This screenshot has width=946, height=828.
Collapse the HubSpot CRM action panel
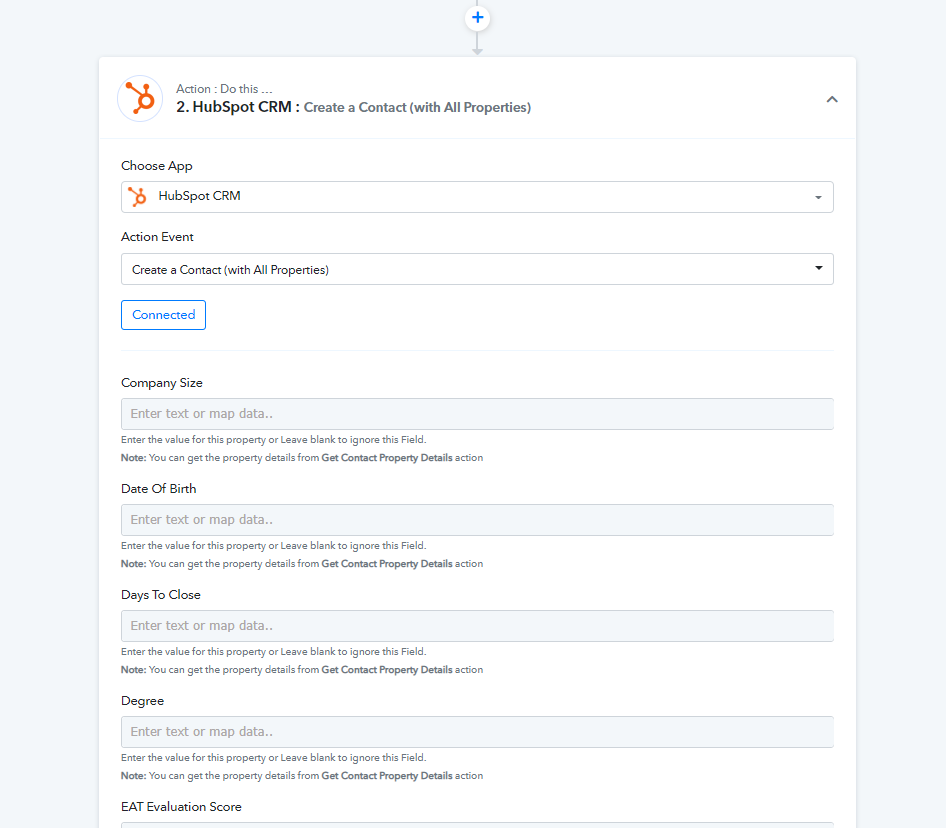click(x=832, y=99)
